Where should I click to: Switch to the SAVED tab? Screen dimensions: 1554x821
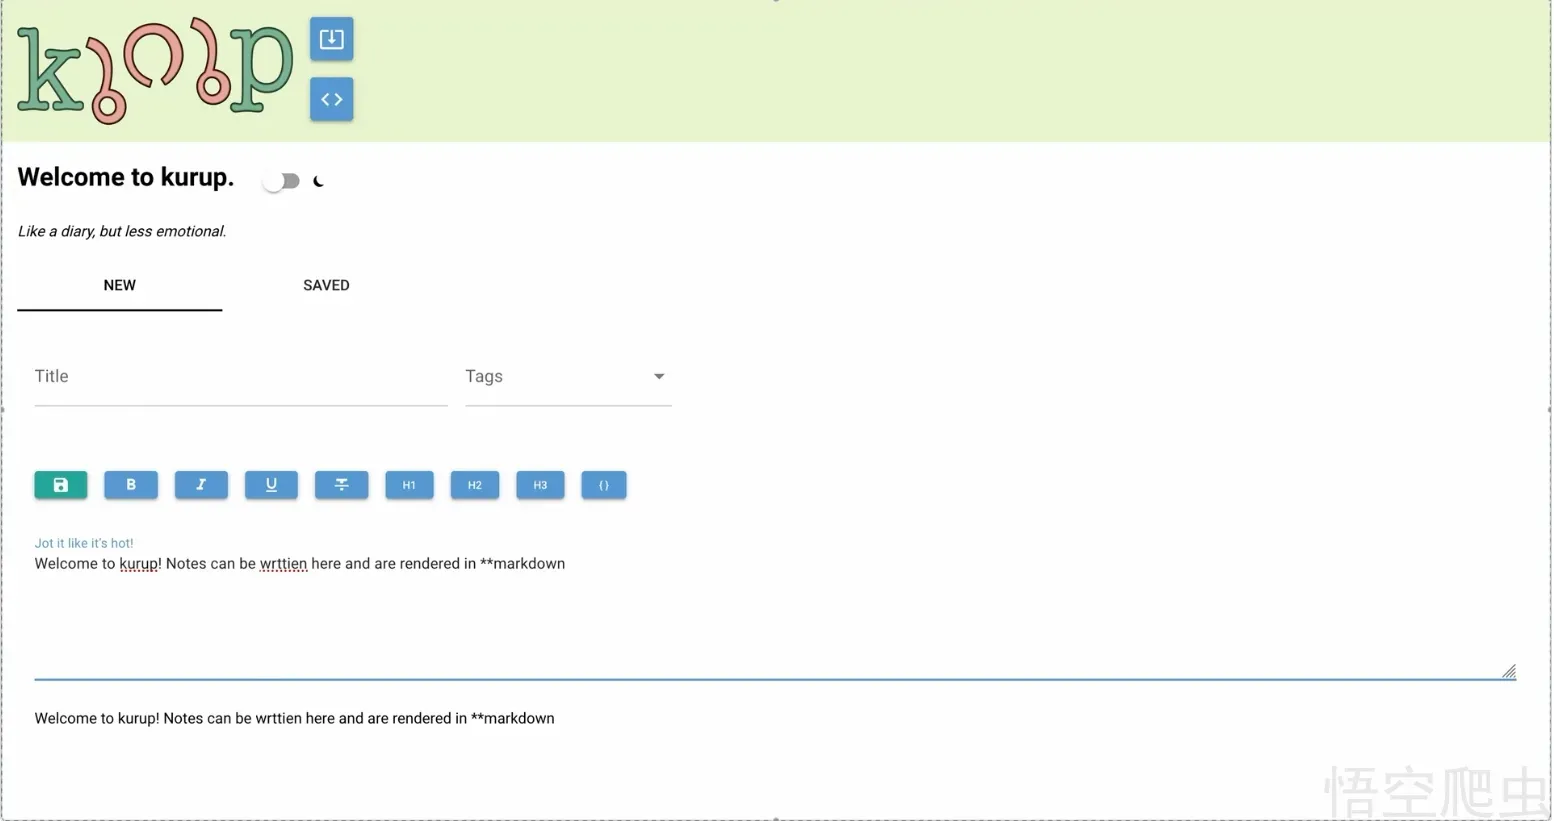pyautogui.click(x=326, y=286)
